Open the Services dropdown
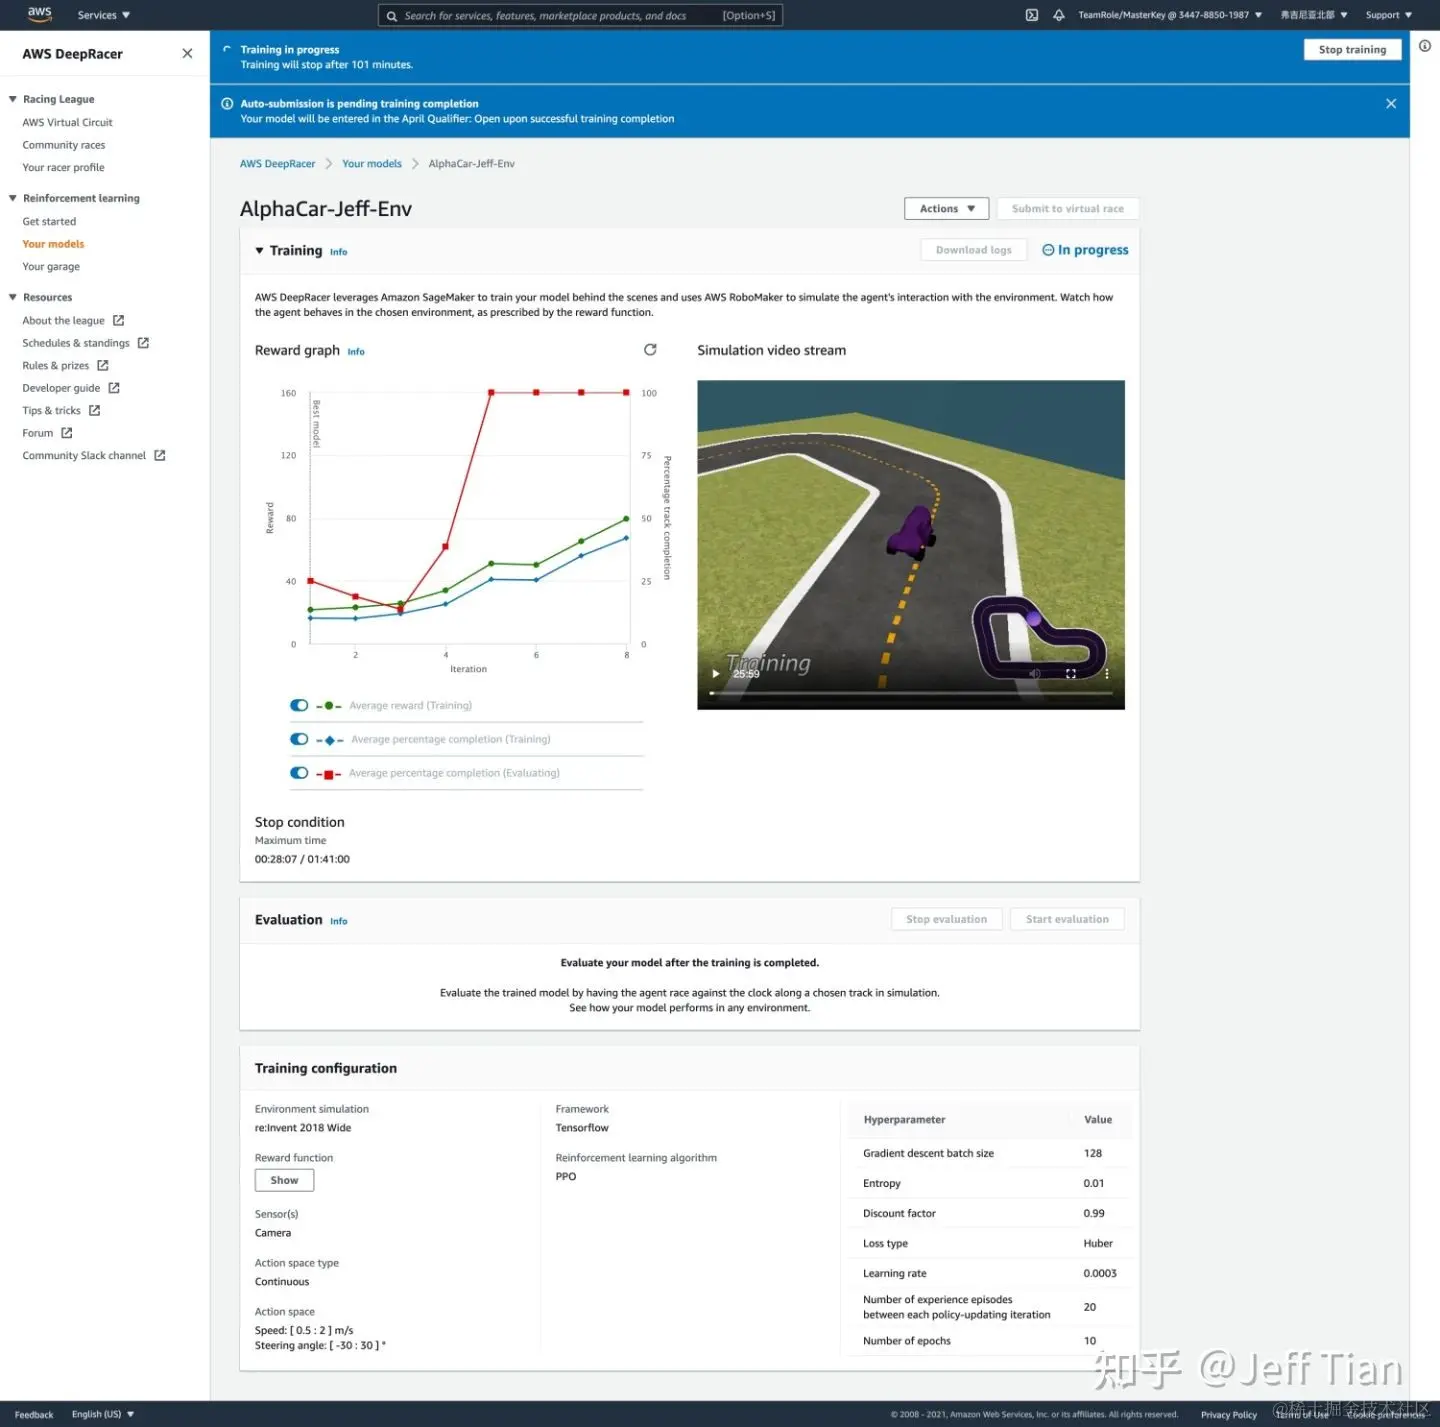 [104, 15]
